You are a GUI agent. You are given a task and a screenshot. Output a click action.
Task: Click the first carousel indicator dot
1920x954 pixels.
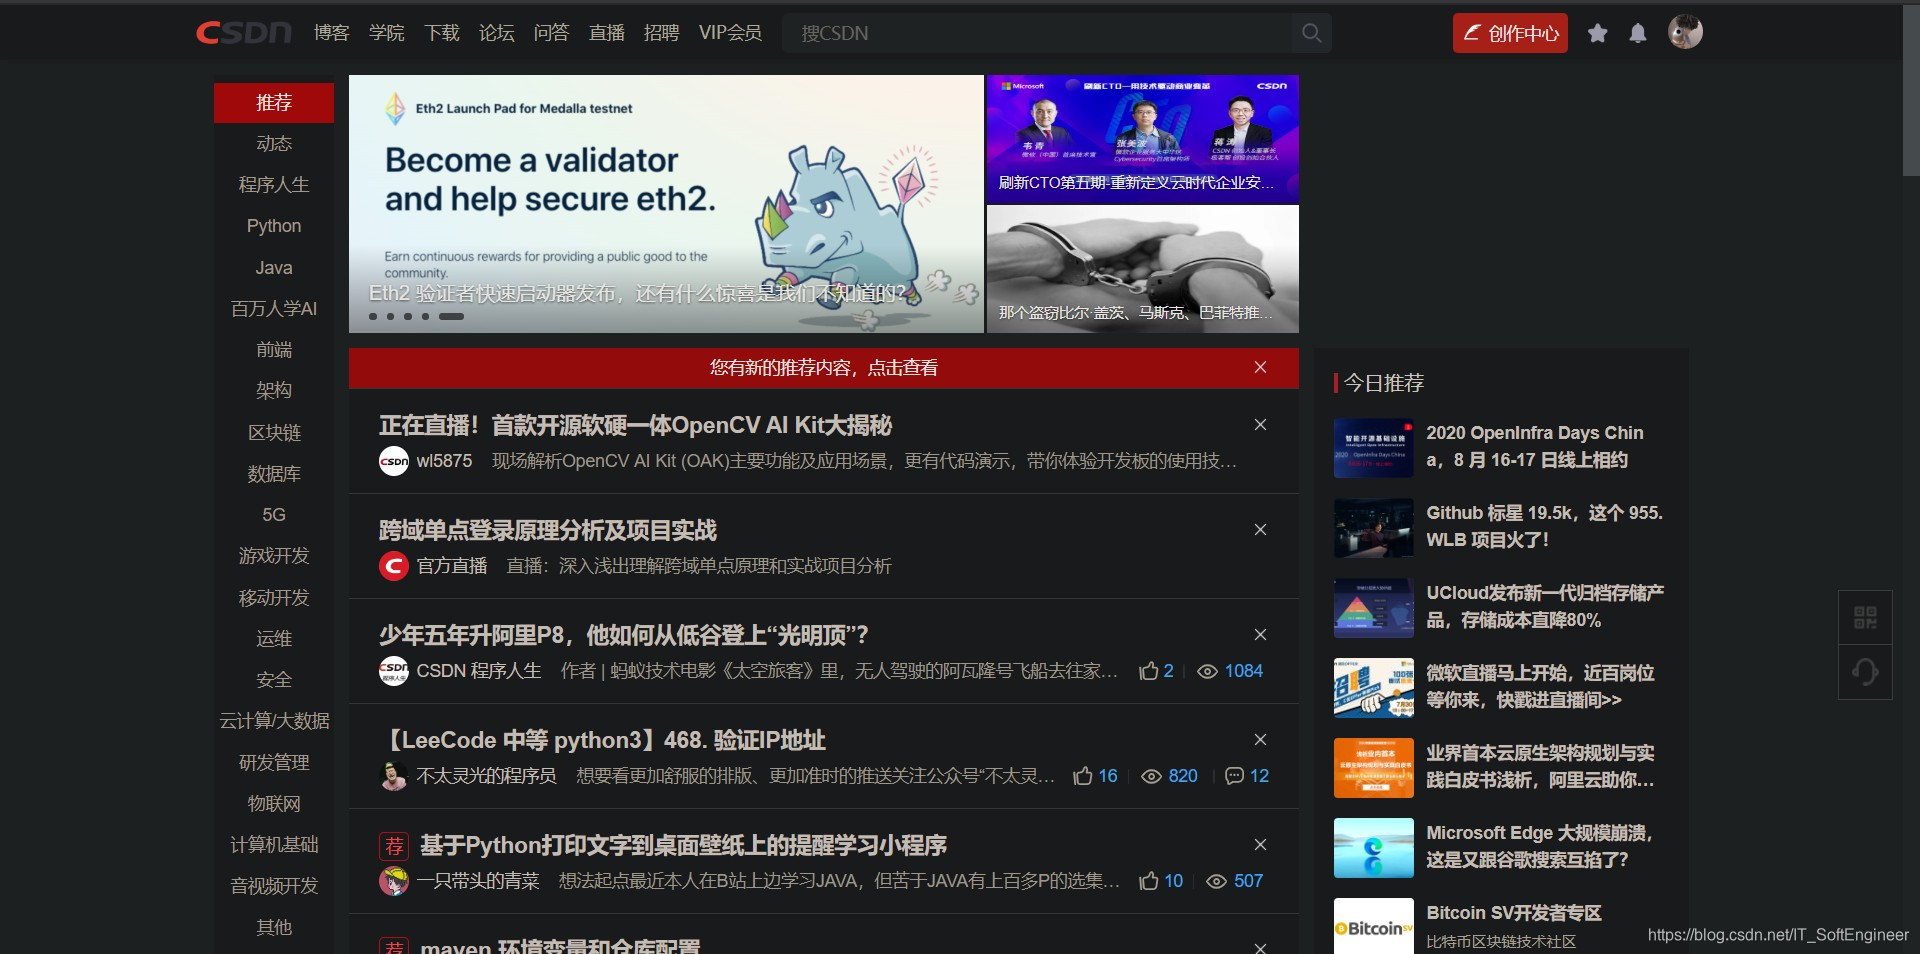tap(373, 316)
